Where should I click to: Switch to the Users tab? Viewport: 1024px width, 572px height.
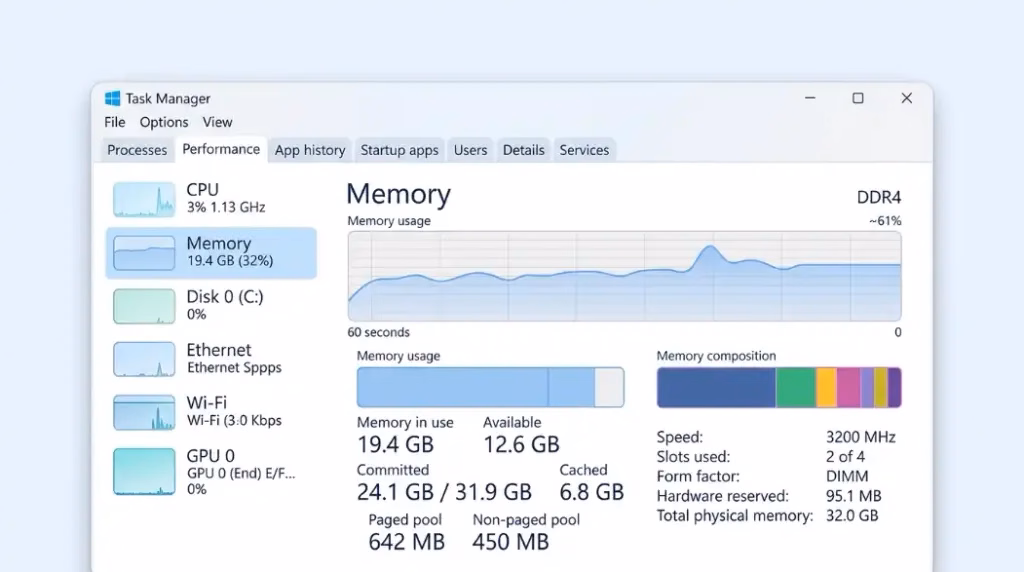pyautogui.click(x=470, y=150)
